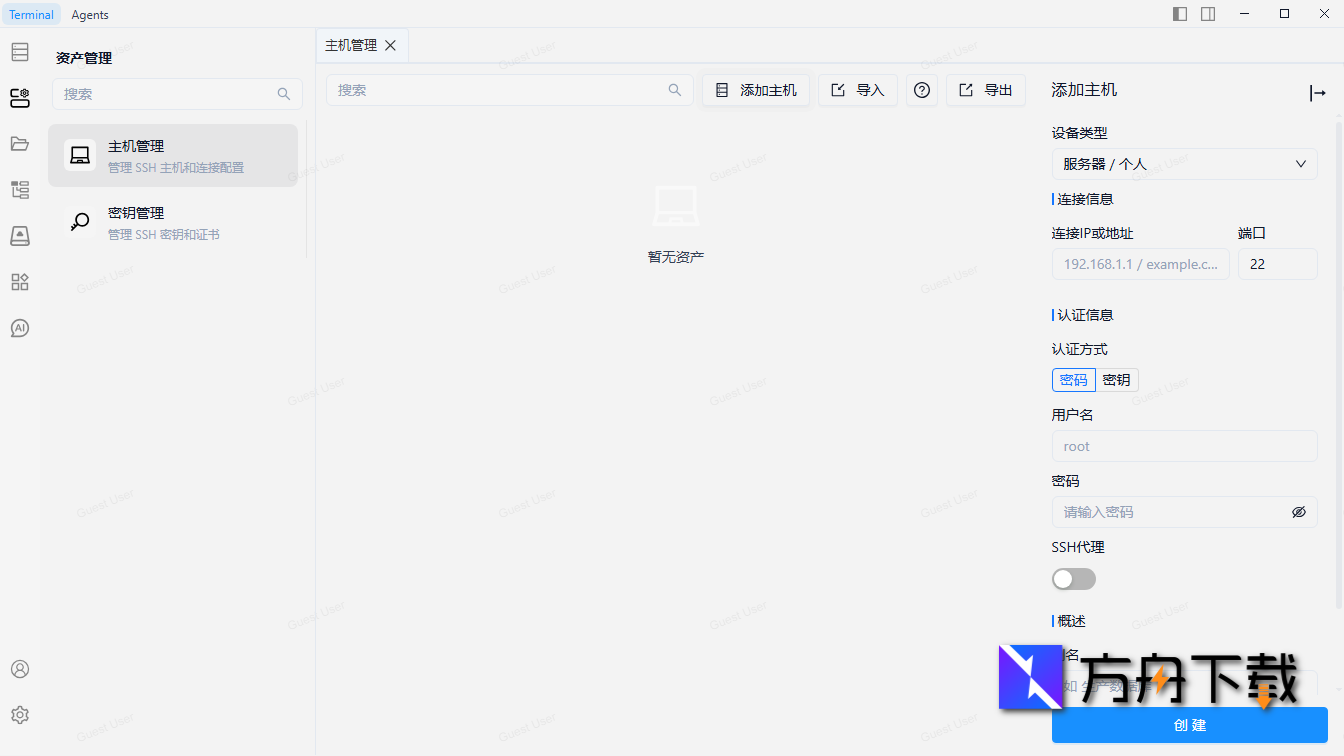Click the magnifier in host search box

click(675, 90)
